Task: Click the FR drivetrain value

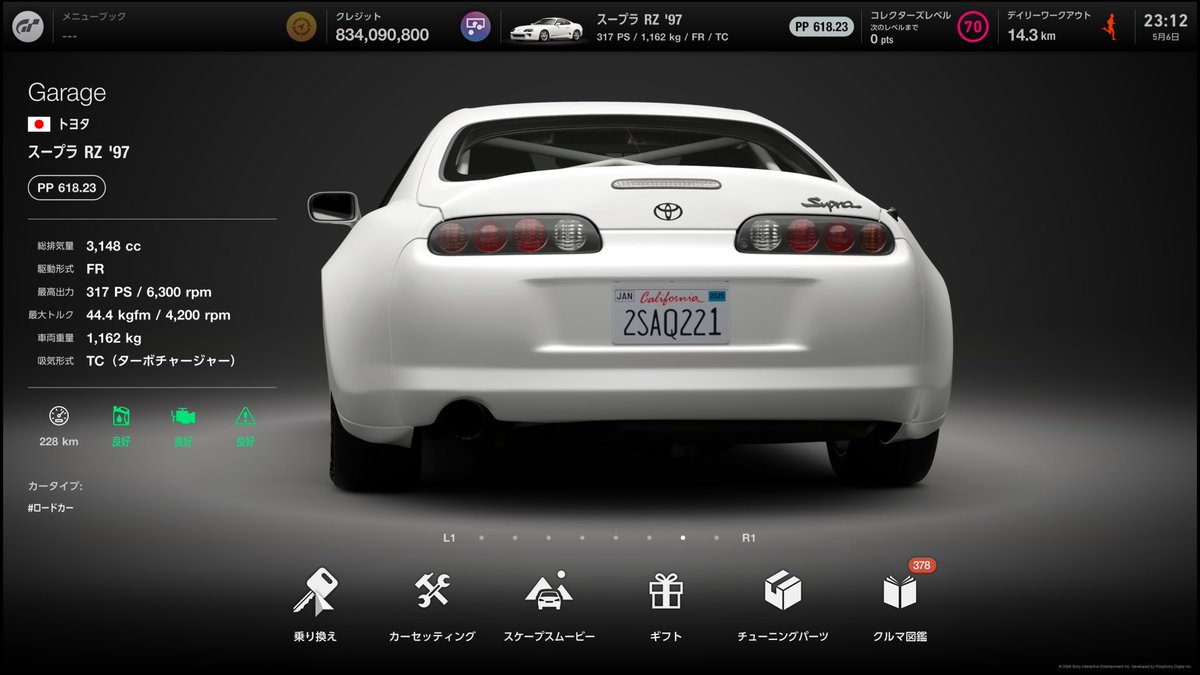Action: tap(95, 269)
